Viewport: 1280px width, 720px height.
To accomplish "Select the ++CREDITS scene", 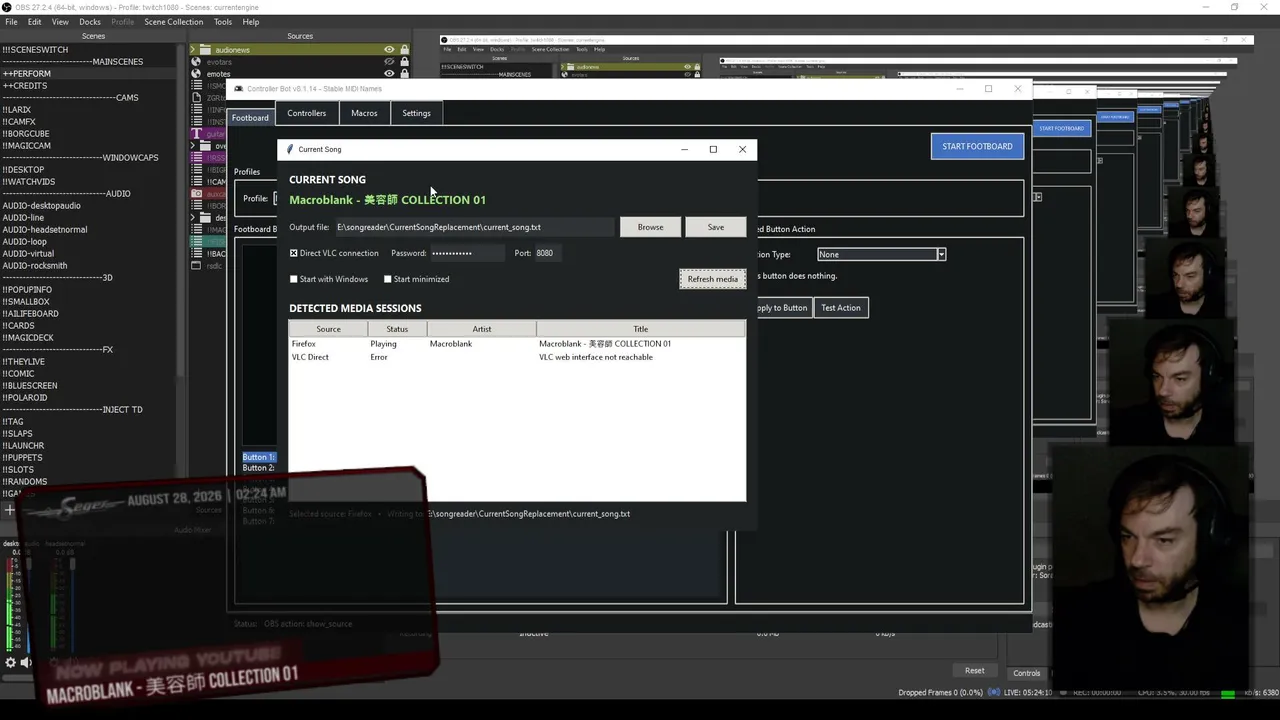I will 90,86.
